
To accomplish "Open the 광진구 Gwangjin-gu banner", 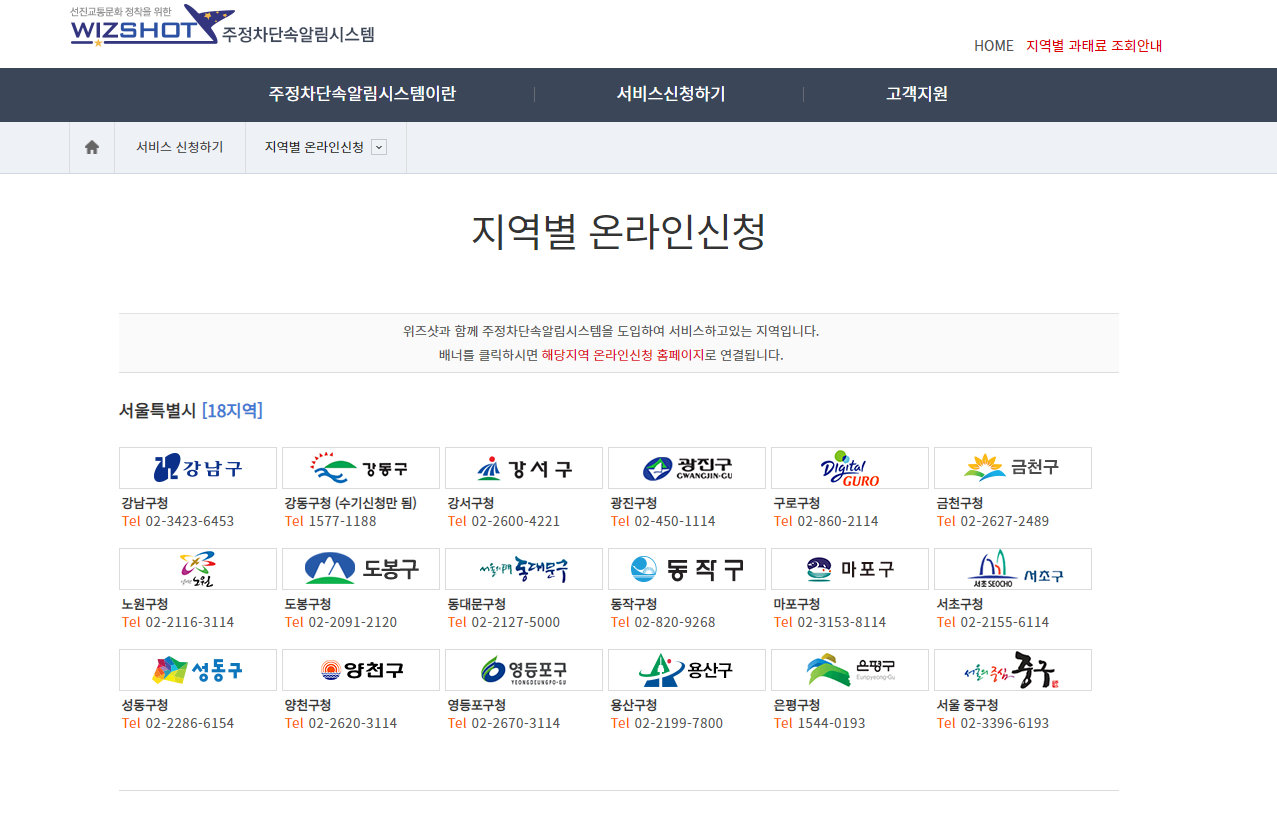I will point(687,468).
